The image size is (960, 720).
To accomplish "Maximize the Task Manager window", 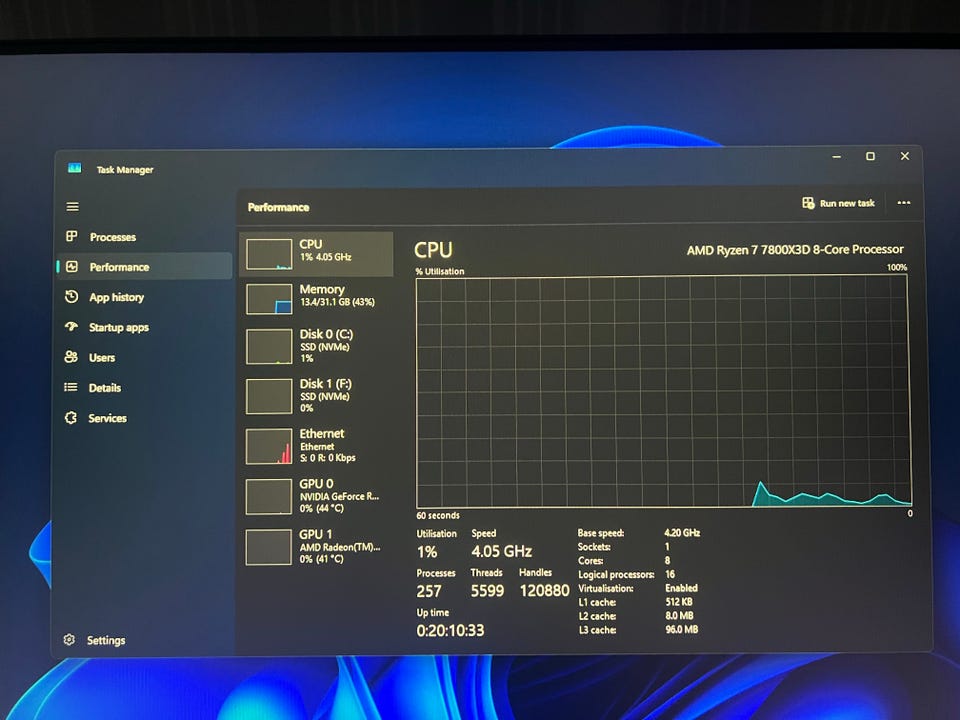I will pyautogui.click(x=870, y=156).
